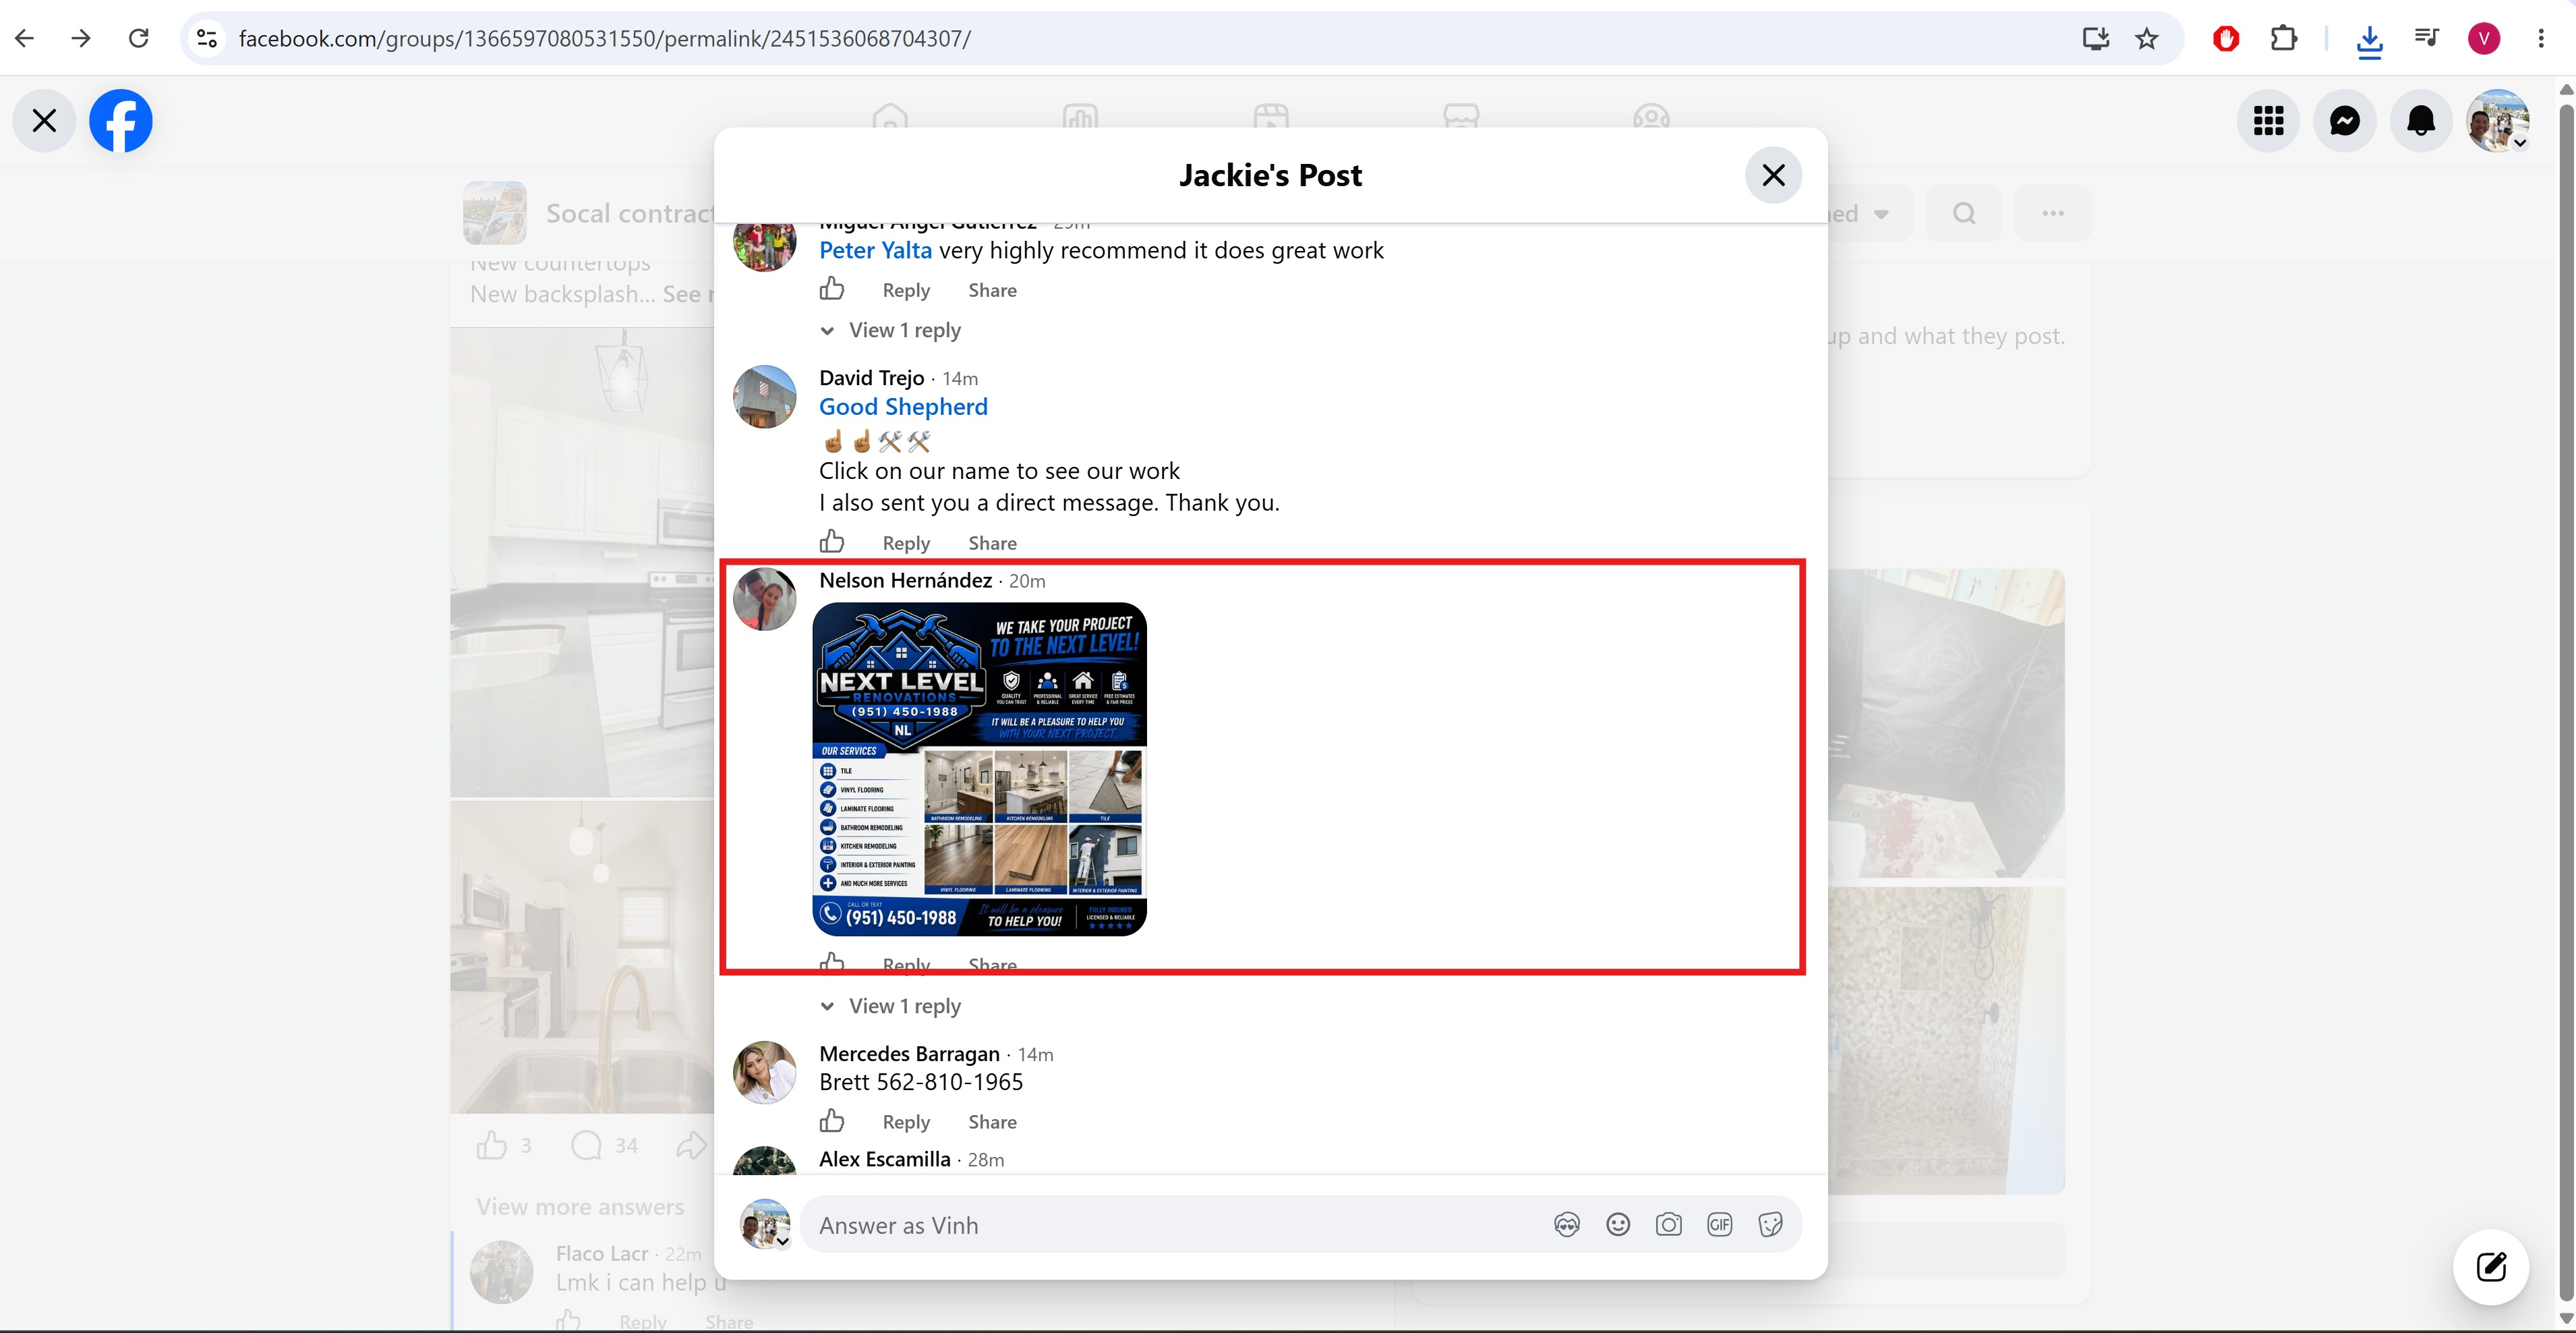Reply to the Peter Yalta recommendation comment

click(x=906, y=290)
